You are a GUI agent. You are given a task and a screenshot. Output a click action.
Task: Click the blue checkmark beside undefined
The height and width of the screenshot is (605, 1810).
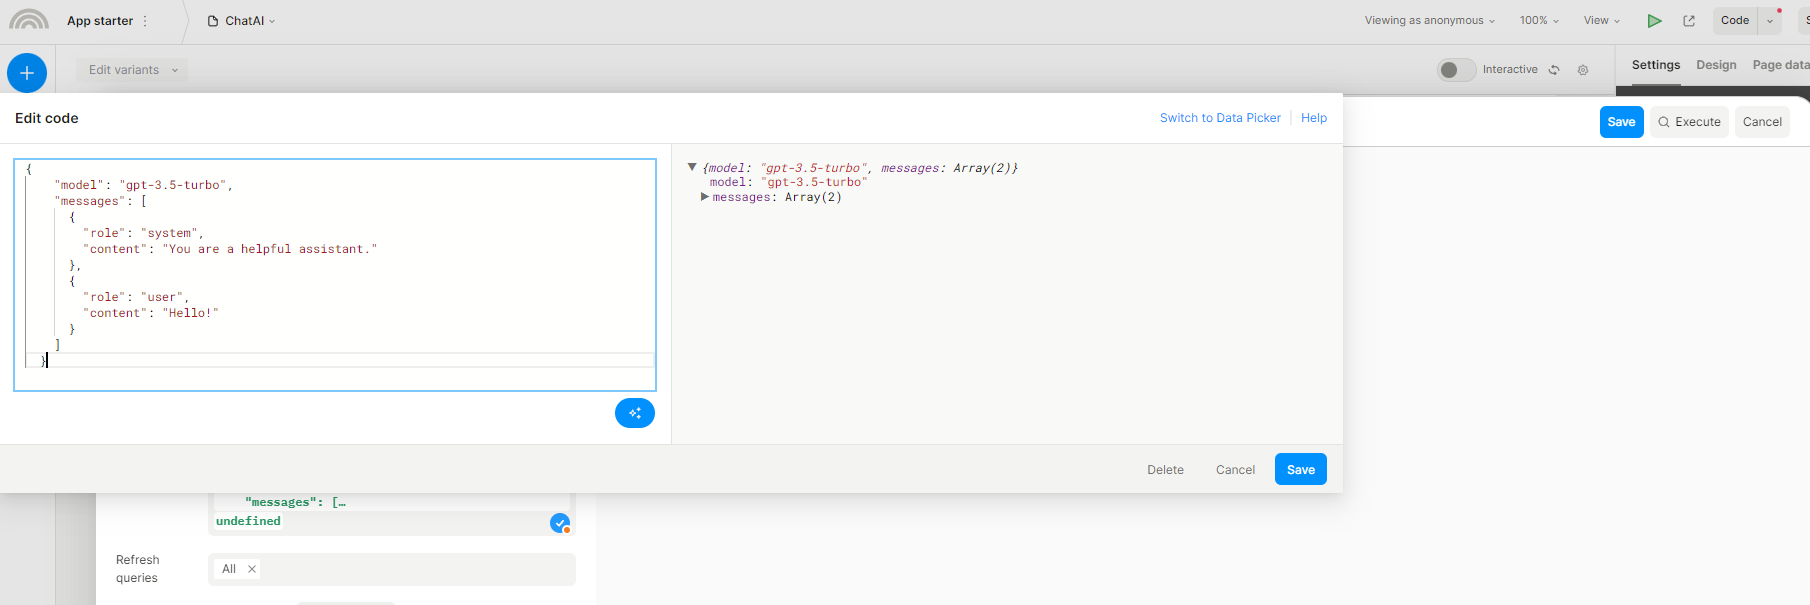[560, 522]
